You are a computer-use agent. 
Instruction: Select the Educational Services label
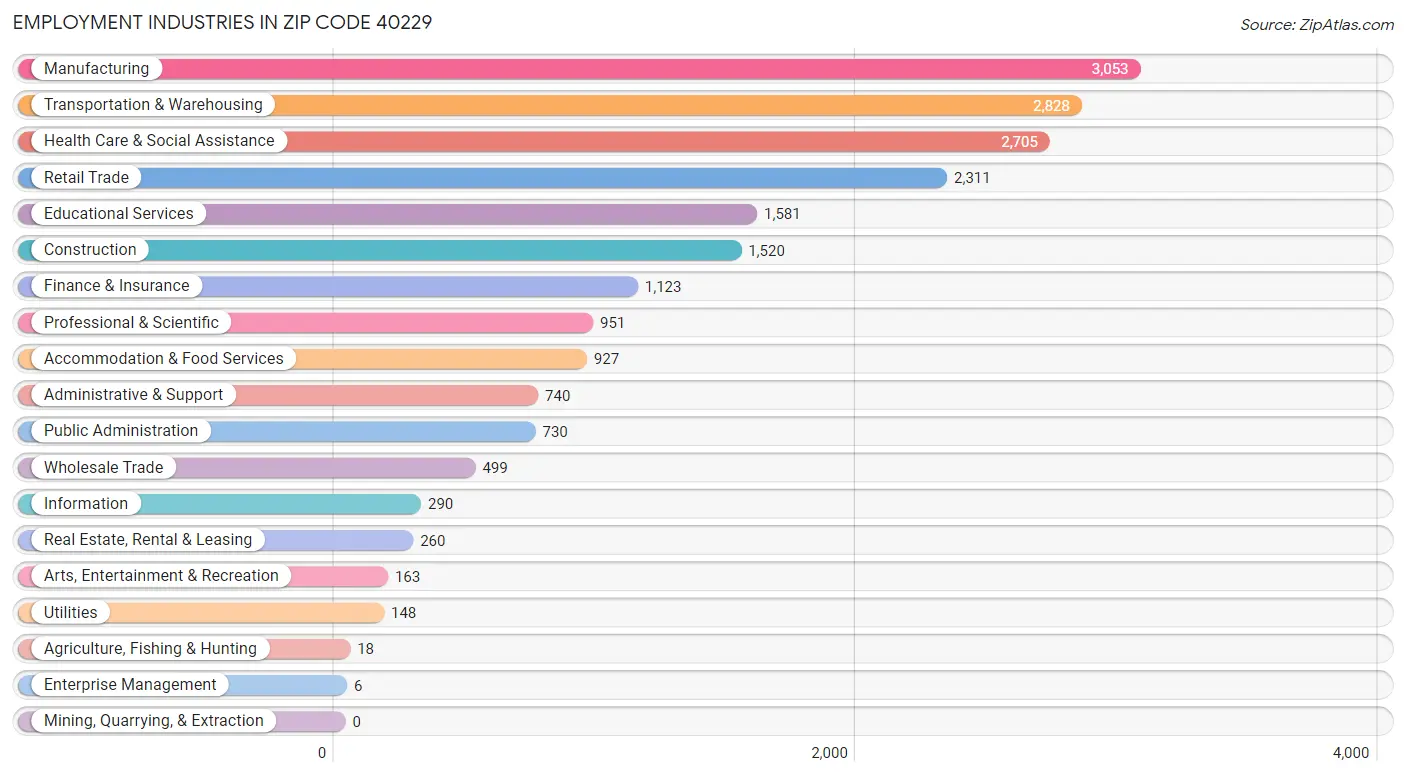pos(119,214)
